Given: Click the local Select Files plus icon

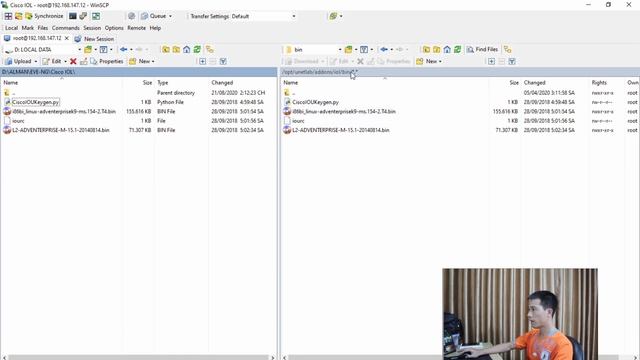Looking at the screenshot, I should (x=202, y=61).
